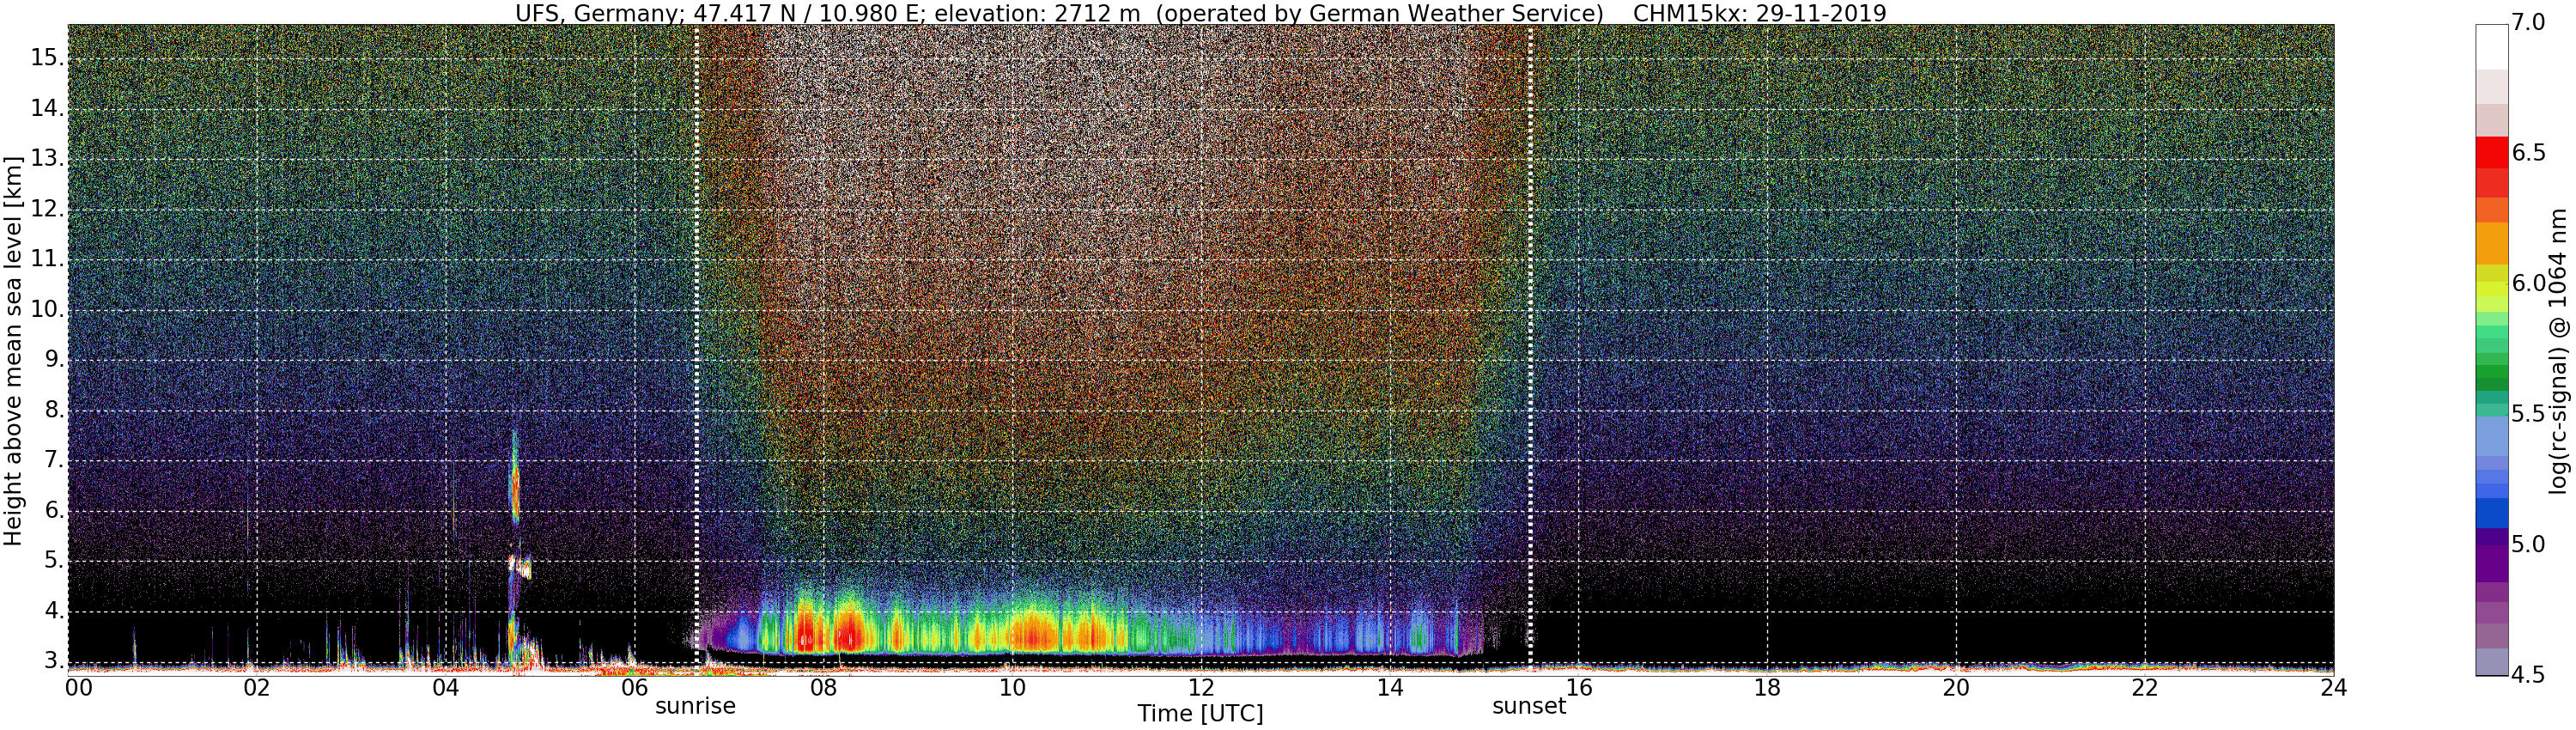Click the x-axis tick label '00'
The width and height of the screenshot is (2576, 730).
[79, 688]
